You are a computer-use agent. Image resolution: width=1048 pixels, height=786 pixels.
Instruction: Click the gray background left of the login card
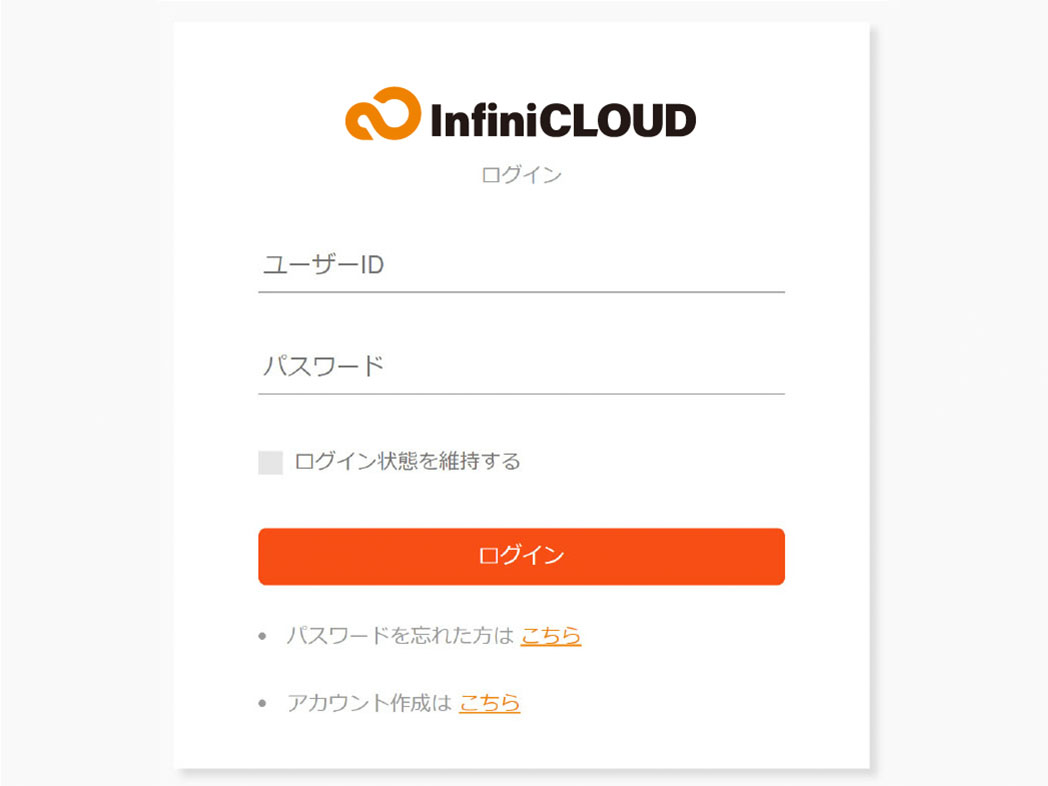pyautogui.click(x=87, y=393)
